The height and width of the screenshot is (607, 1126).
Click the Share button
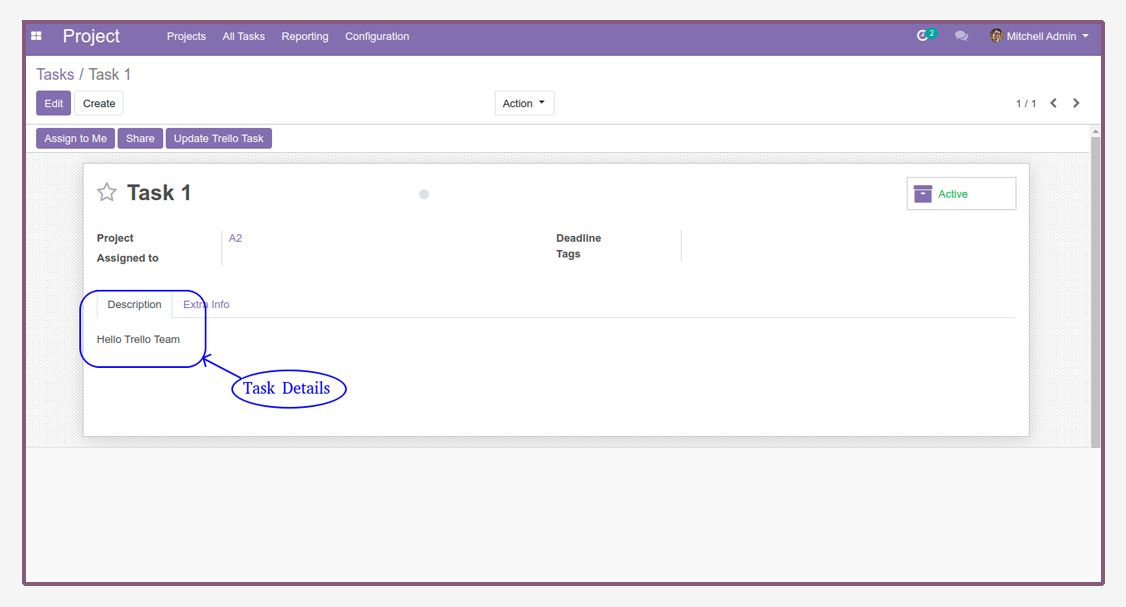[140, 138]
